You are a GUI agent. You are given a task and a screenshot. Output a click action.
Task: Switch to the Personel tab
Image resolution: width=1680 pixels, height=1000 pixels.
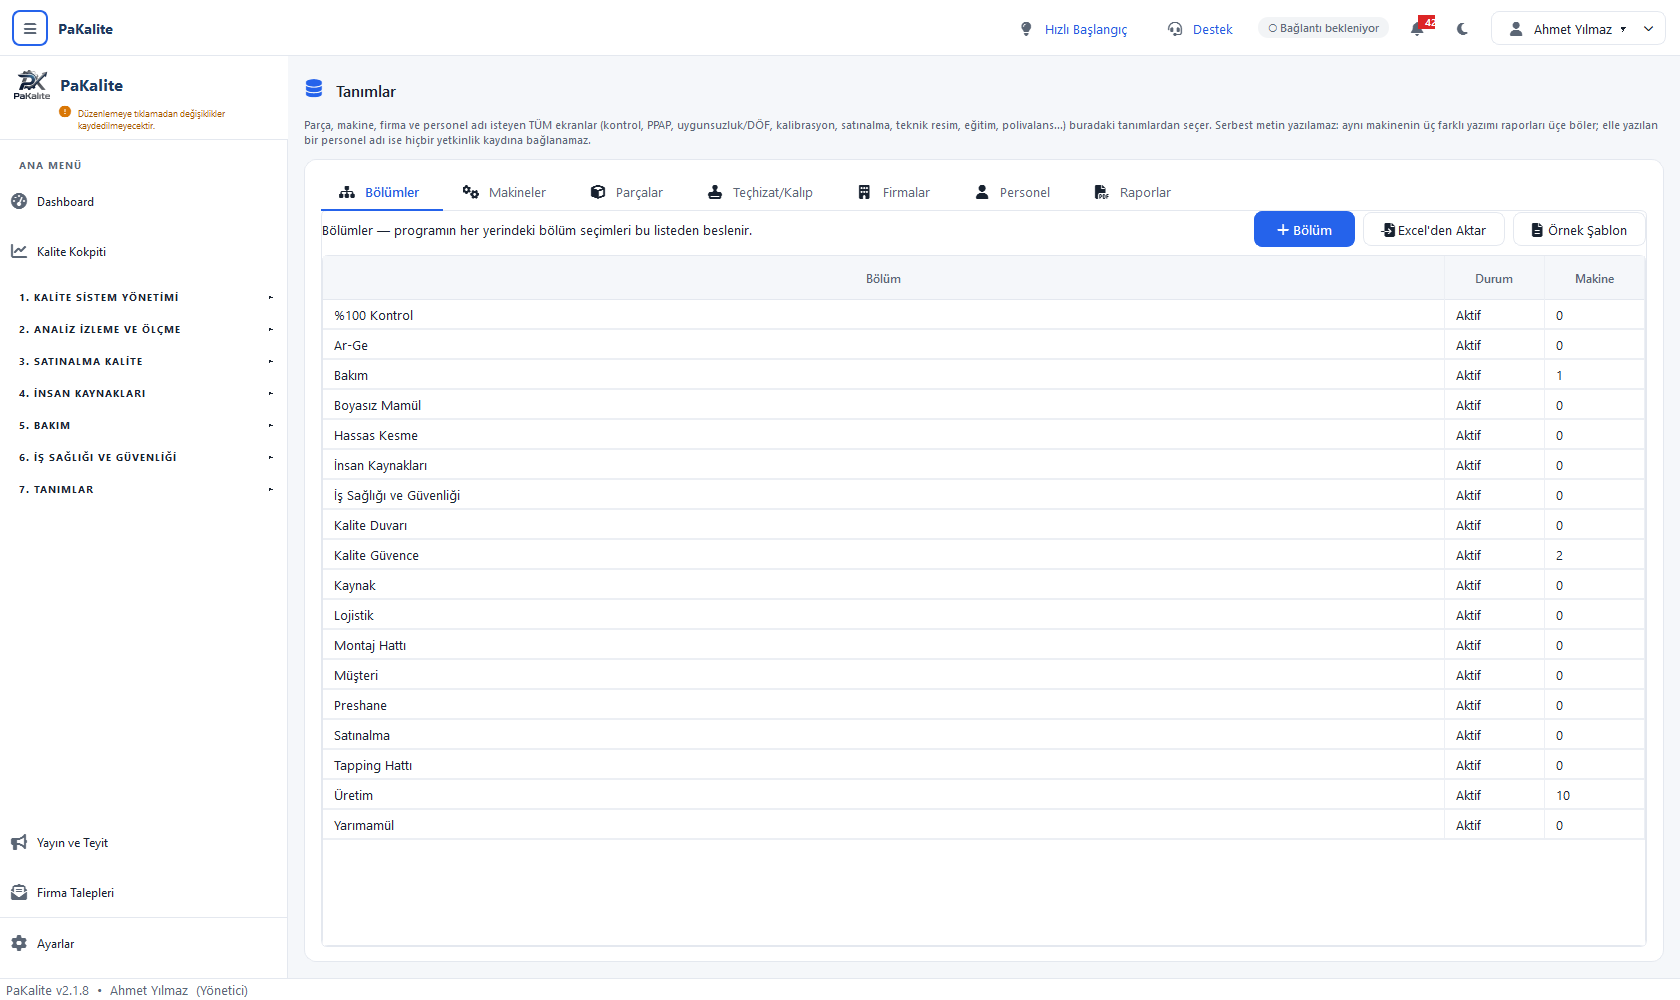[x=1013, y=192]
